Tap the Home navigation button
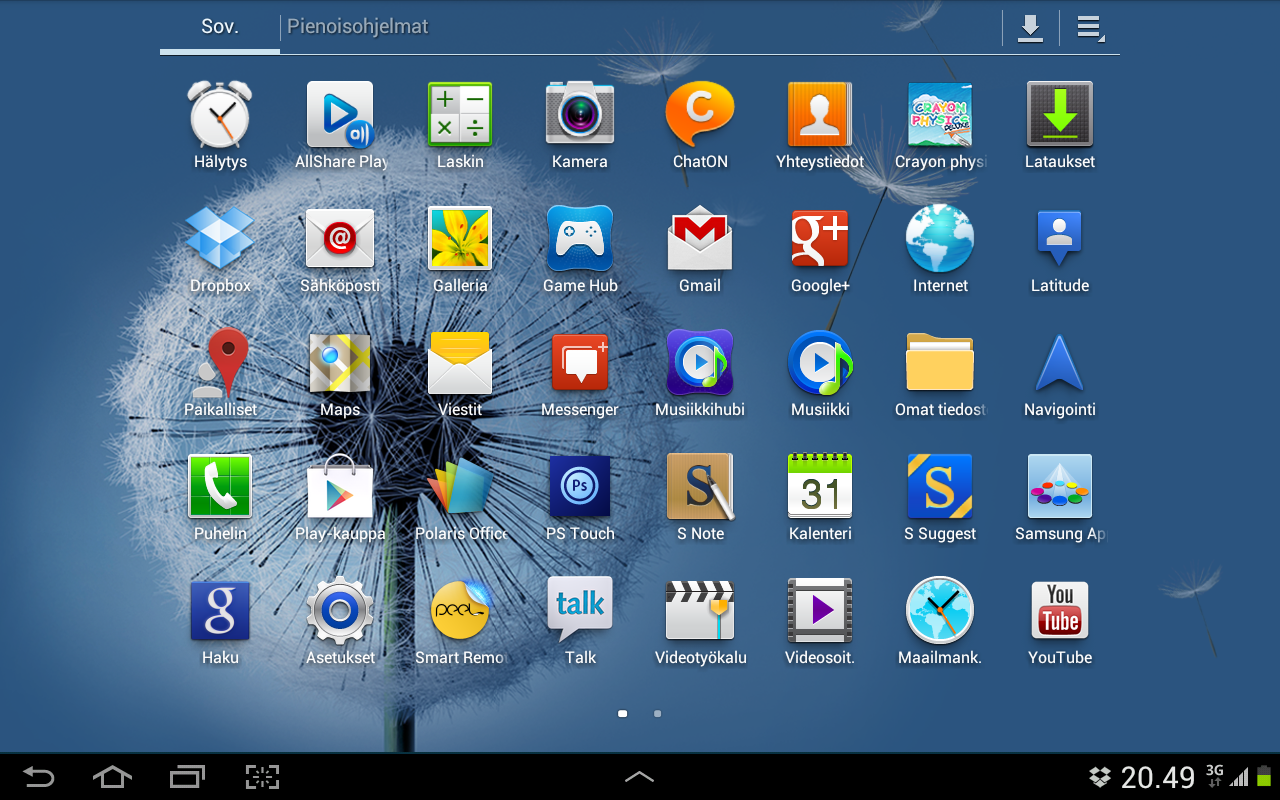This screenshot has height=800, width=1280. pyautogui.click(x=112, y=776)
